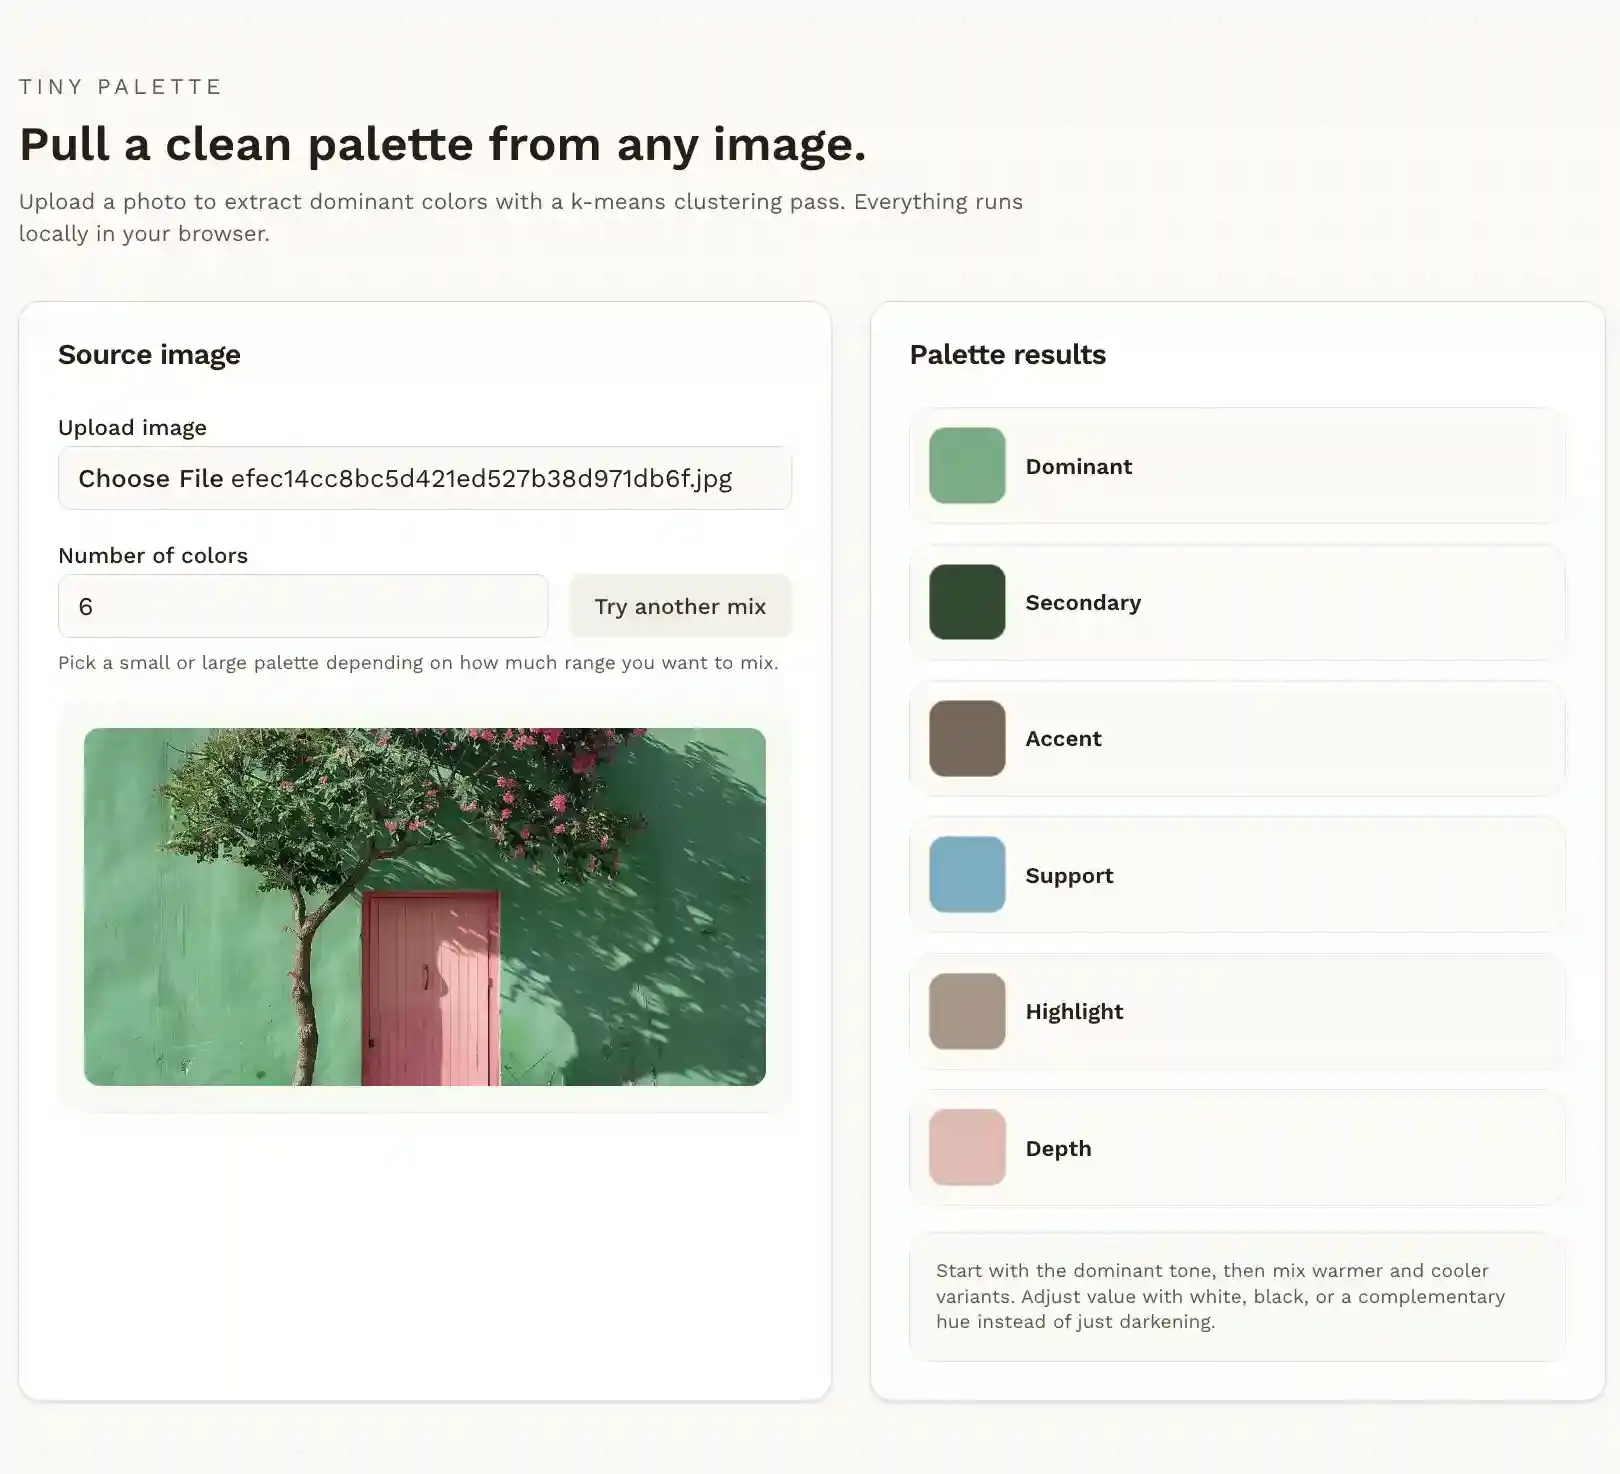Click the Source image heading
1620x1474 pixels.
(149, 354)
